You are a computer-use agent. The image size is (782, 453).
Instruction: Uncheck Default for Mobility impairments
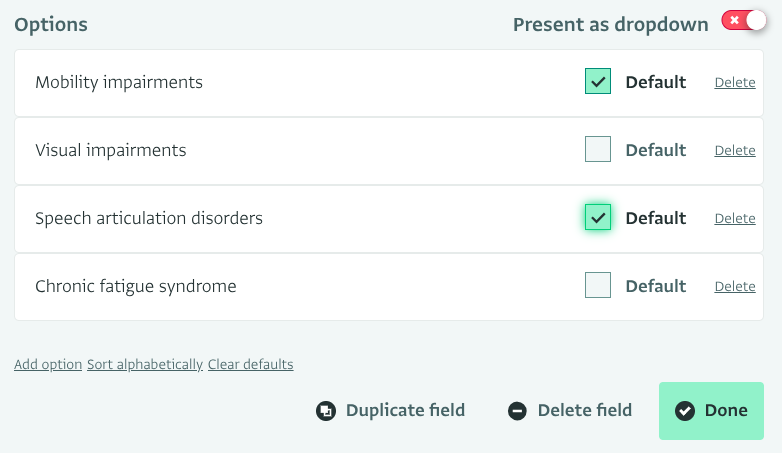[597, 81]
